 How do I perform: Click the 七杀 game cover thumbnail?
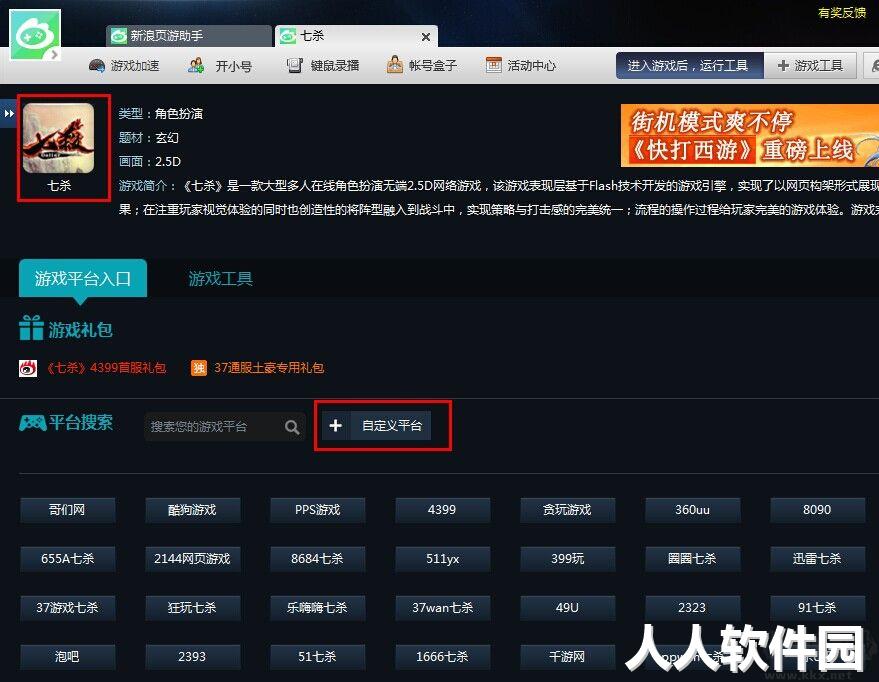coord(58,138)
